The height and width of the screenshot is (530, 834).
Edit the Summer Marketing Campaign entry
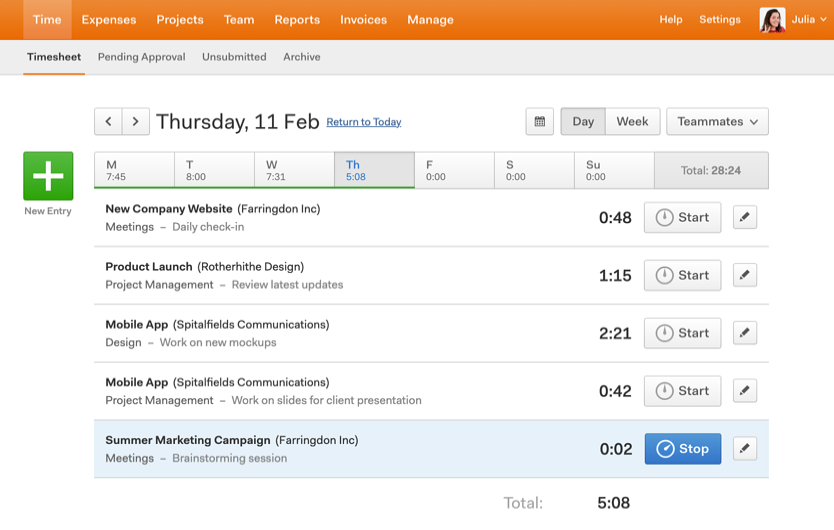[744, 449]
